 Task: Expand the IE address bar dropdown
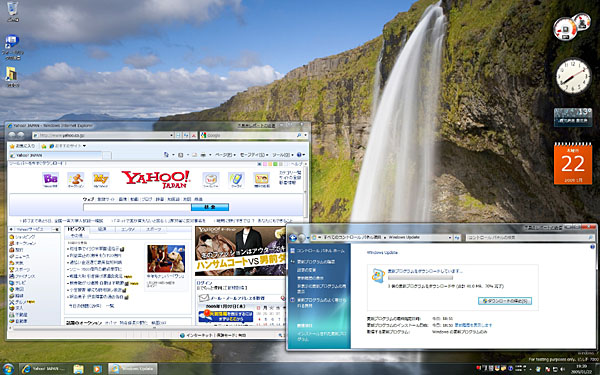click(172, 135)
